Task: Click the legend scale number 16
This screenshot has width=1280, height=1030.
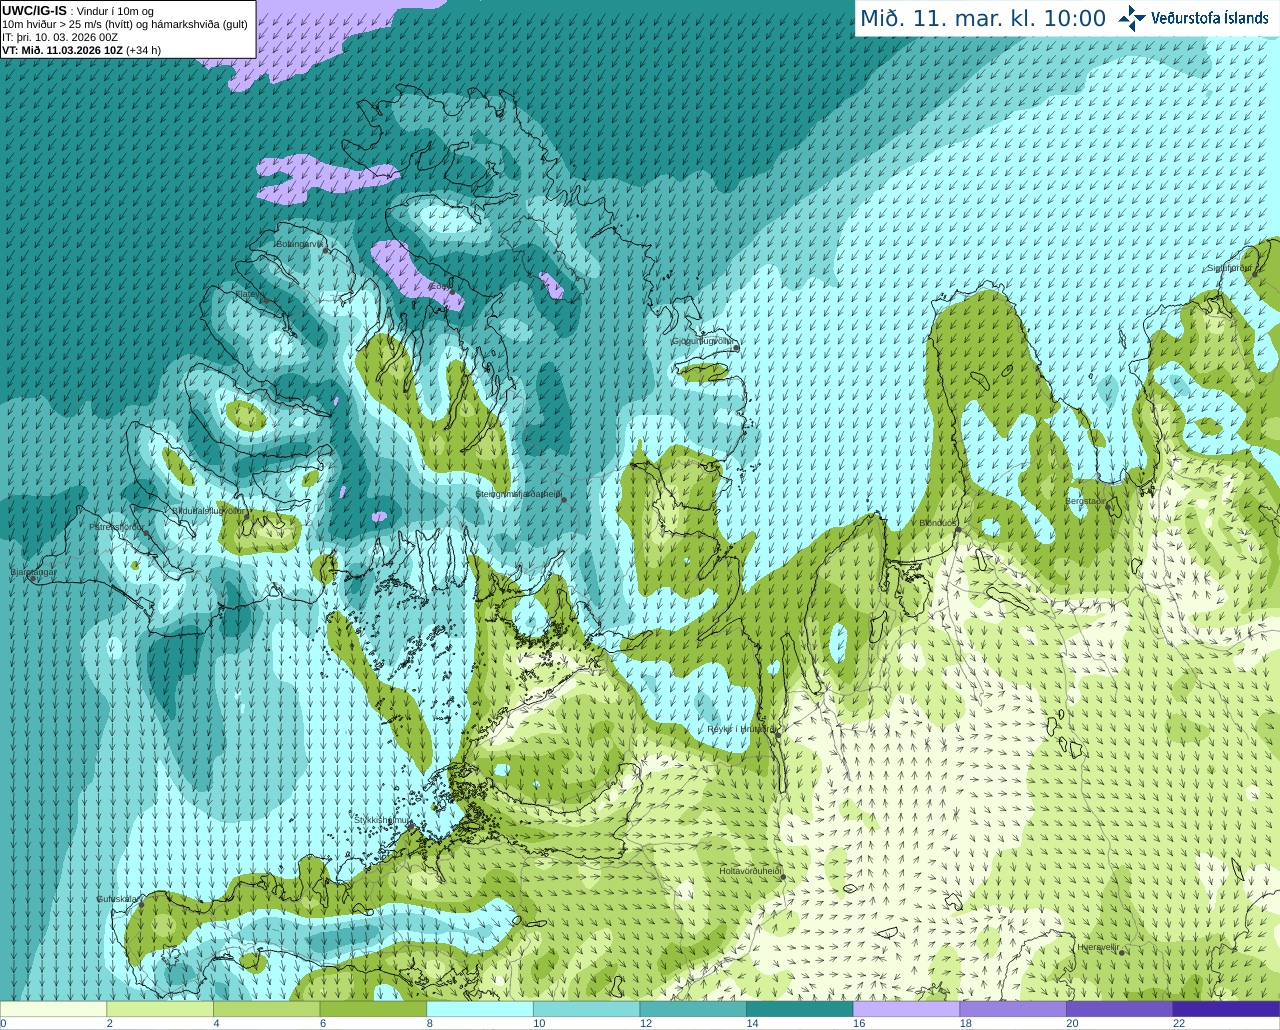Action: pyautogui.click(x=859, y=1023)
